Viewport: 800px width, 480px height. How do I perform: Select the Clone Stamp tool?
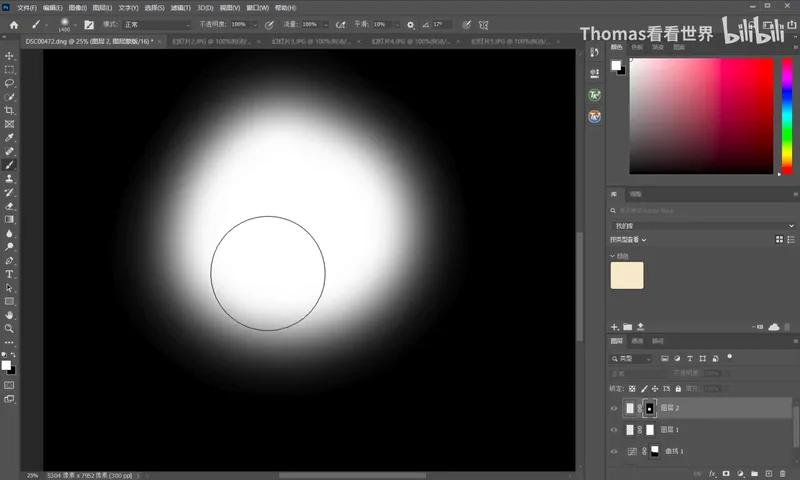pos(9,179)
